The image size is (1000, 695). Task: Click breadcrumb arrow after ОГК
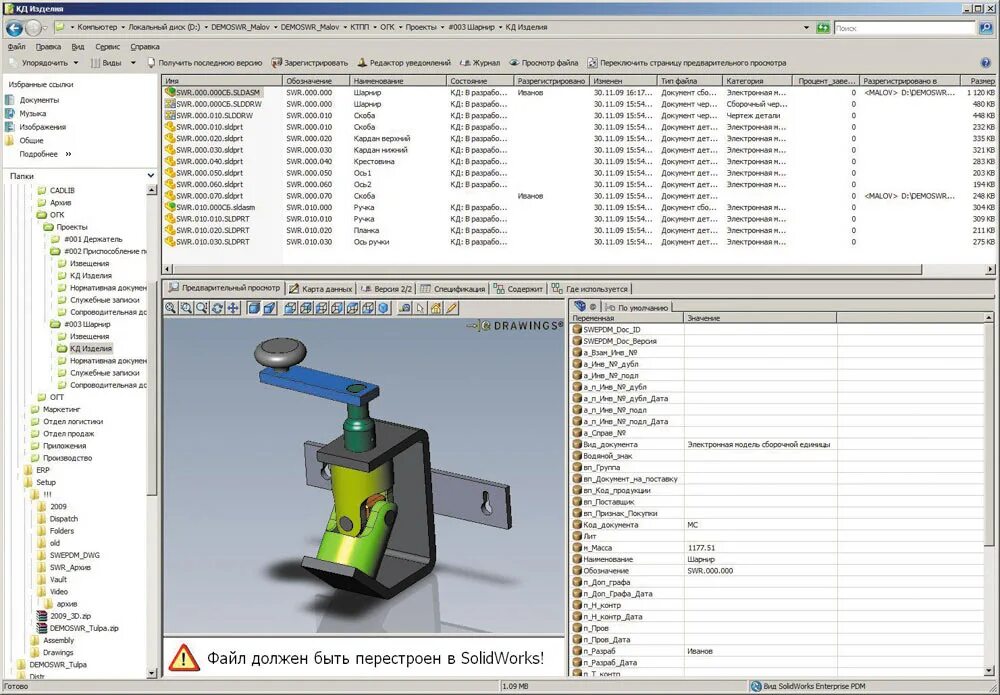click(399, 27)
